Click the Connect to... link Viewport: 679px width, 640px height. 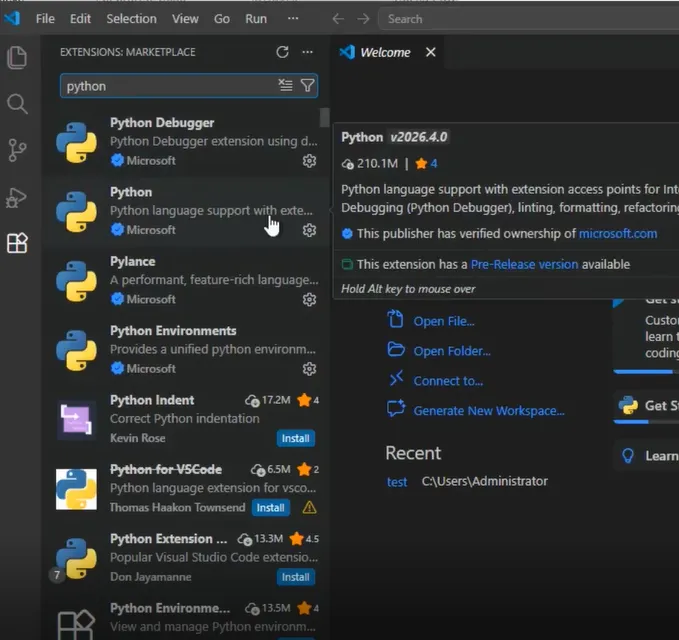[448, 381]
